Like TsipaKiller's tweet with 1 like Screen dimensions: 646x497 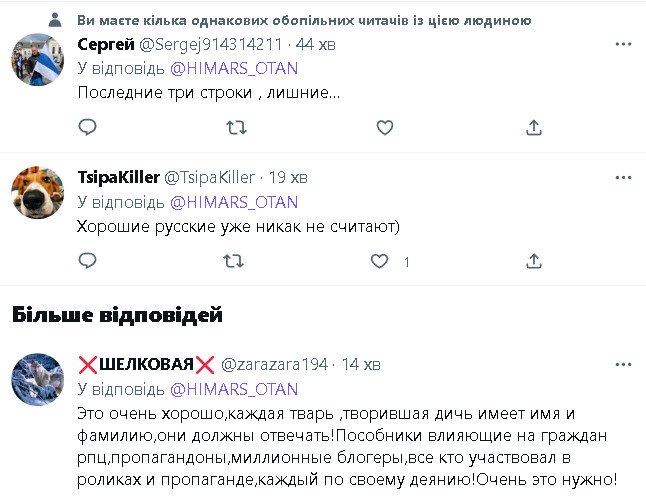pos(380,261)
